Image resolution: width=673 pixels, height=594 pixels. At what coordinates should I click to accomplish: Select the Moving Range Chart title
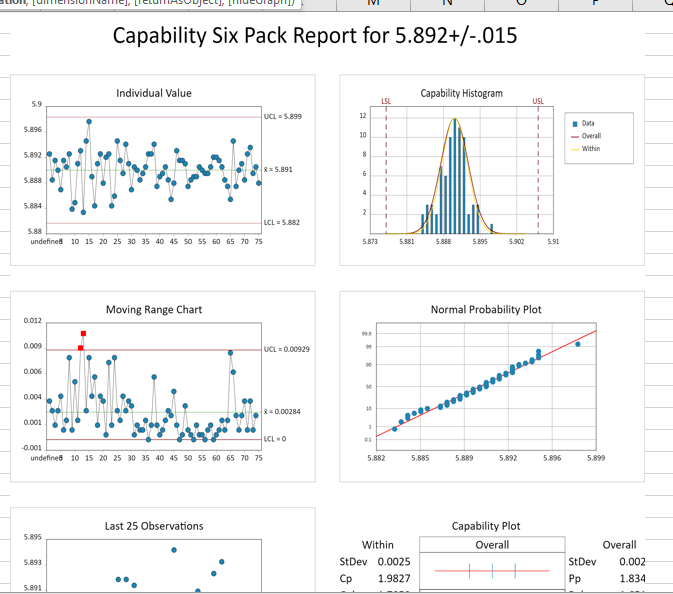154,310
